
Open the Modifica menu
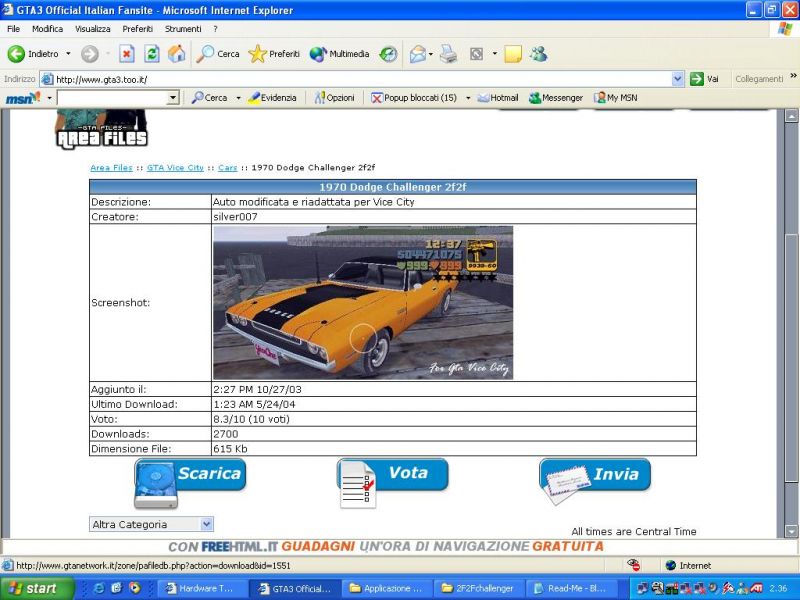47,29
